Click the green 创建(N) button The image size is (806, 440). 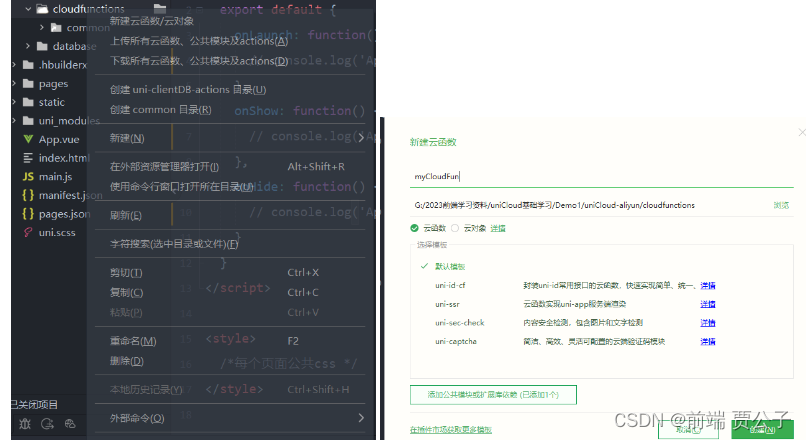point(762,430)
